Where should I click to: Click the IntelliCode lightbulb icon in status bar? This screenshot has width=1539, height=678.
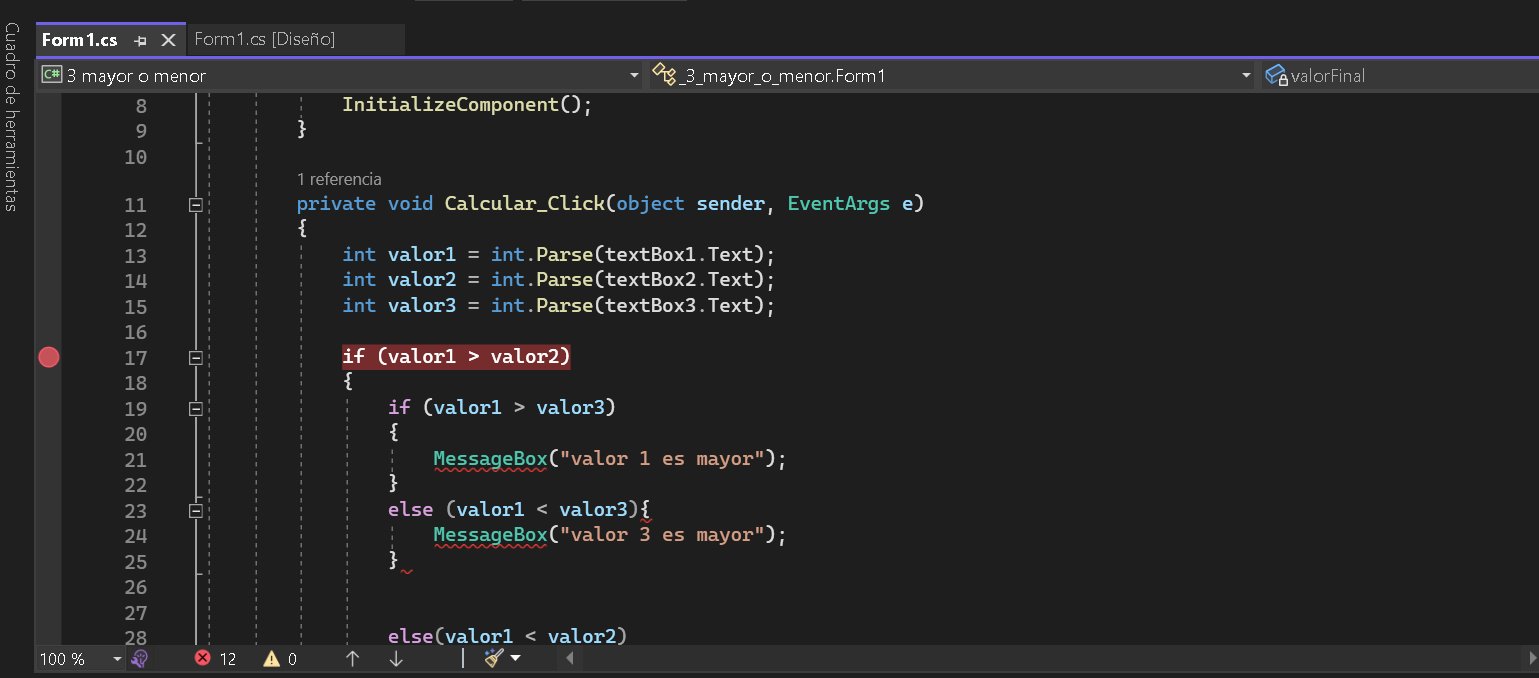point(140,658)
